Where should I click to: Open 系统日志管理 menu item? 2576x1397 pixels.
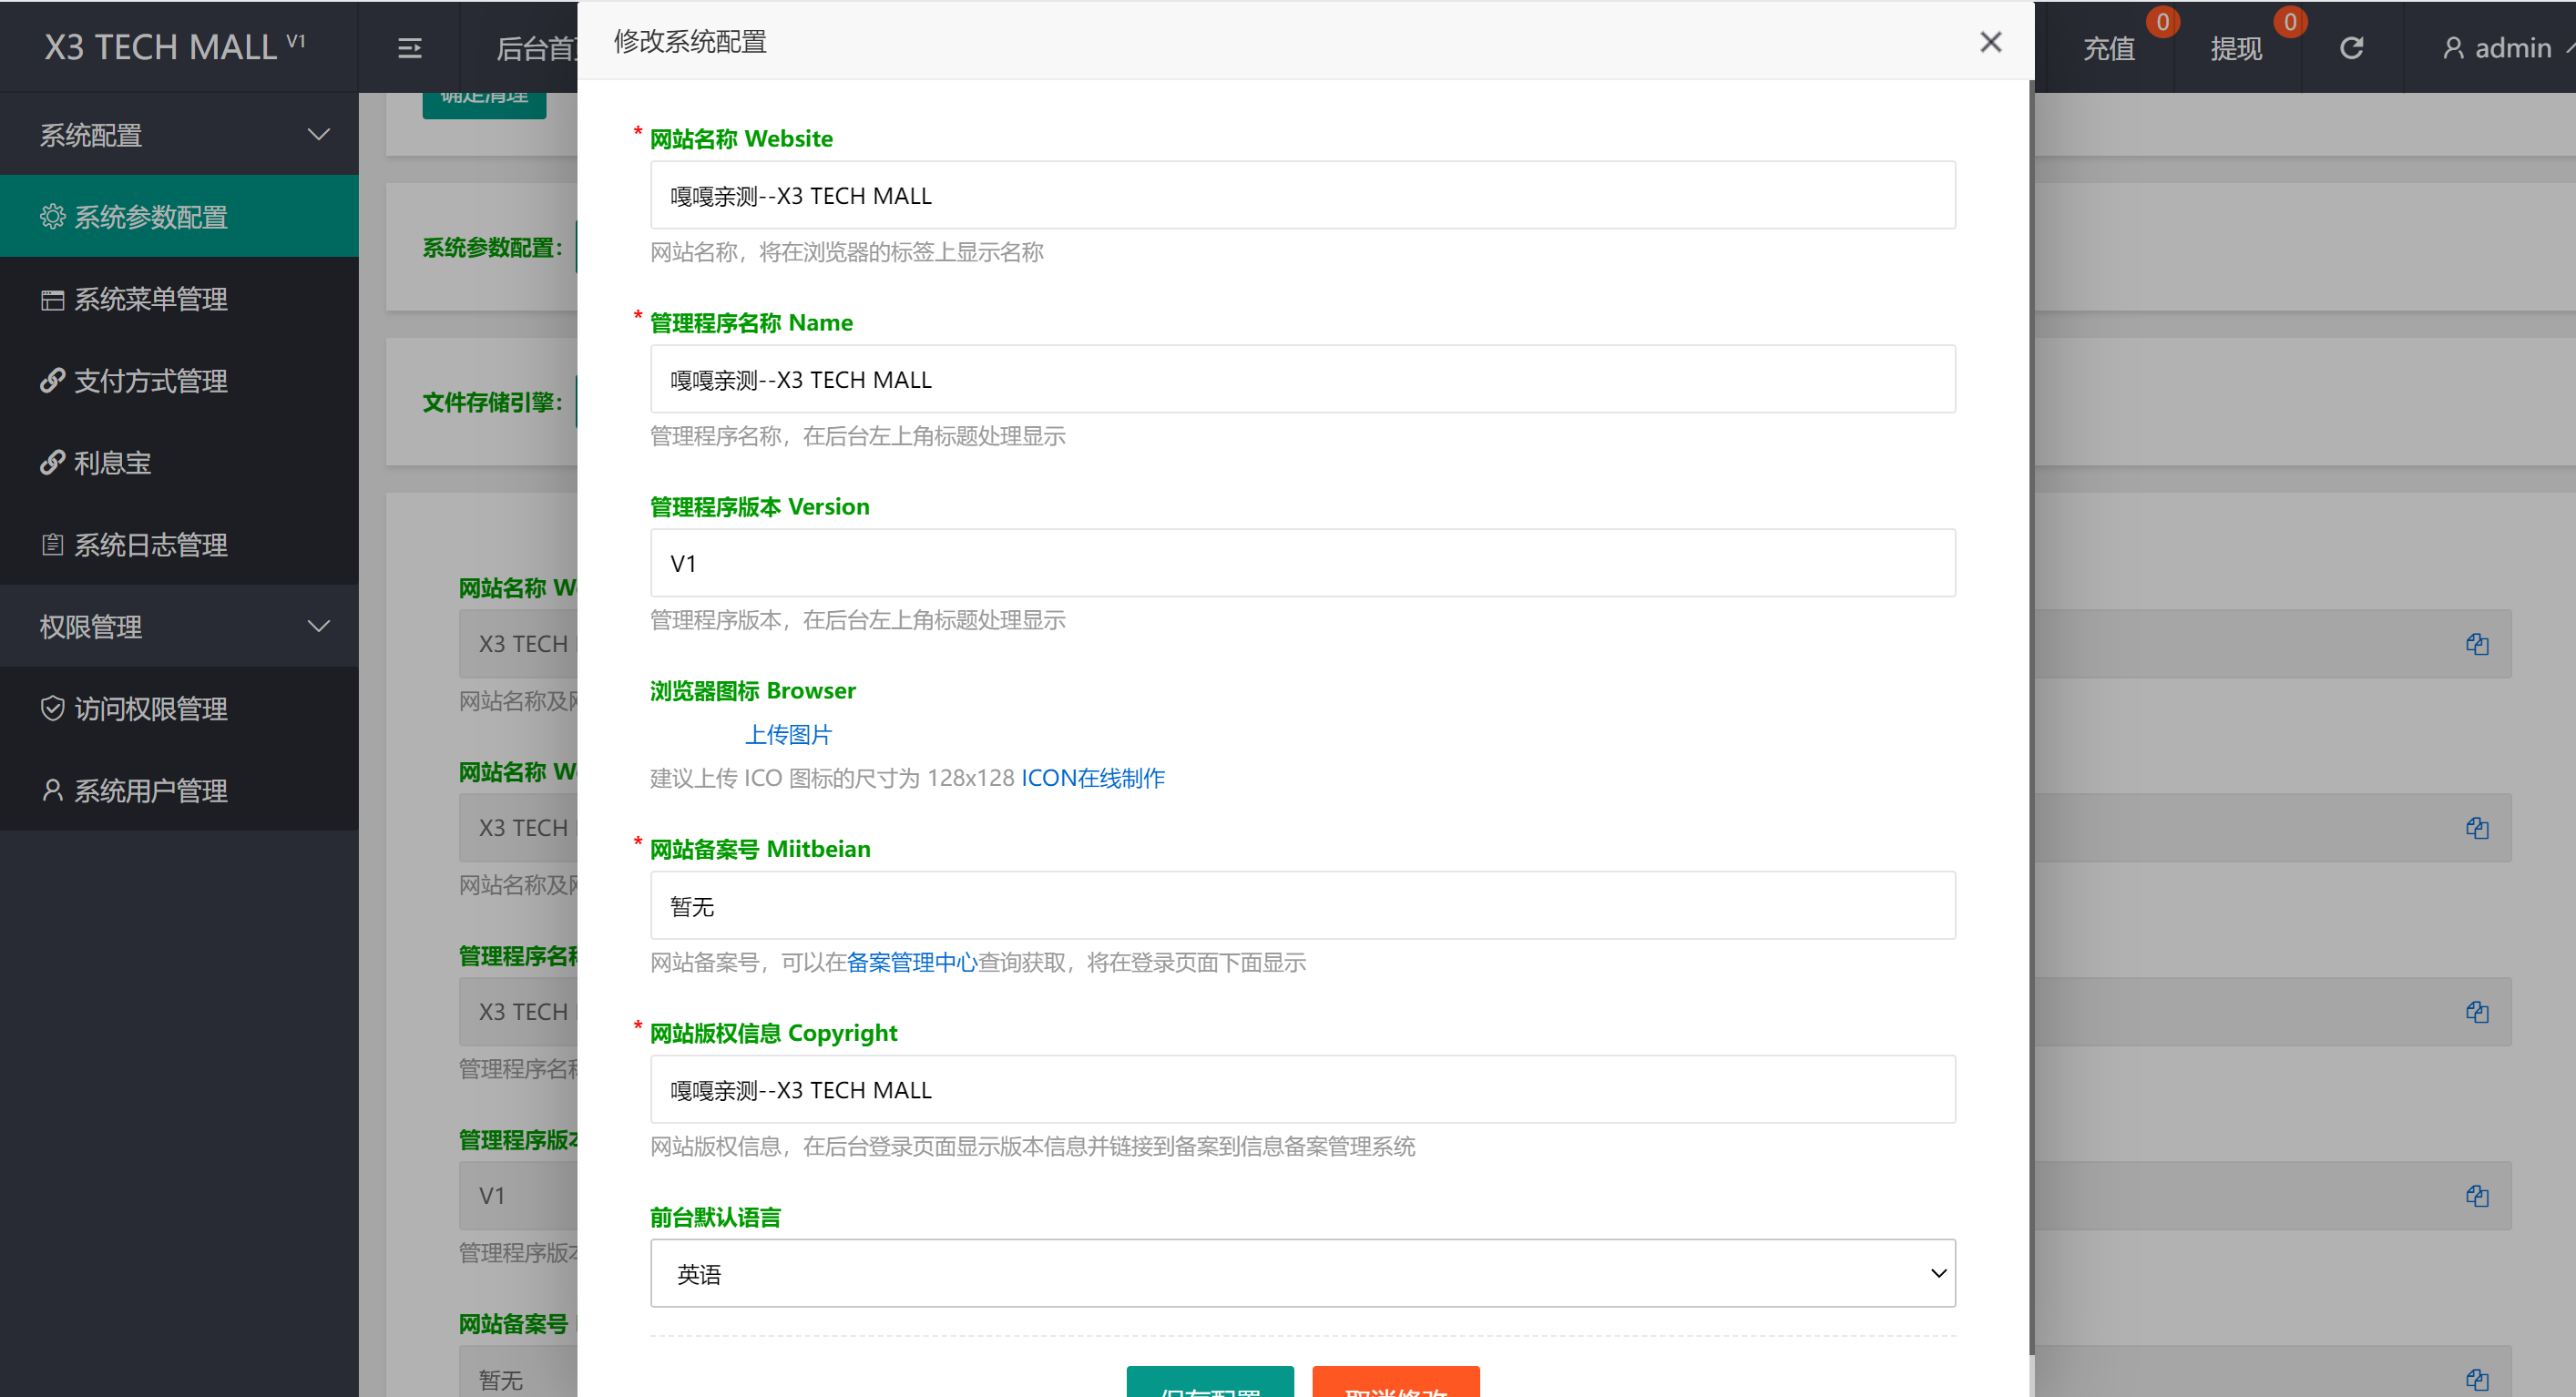pos(180,545)
